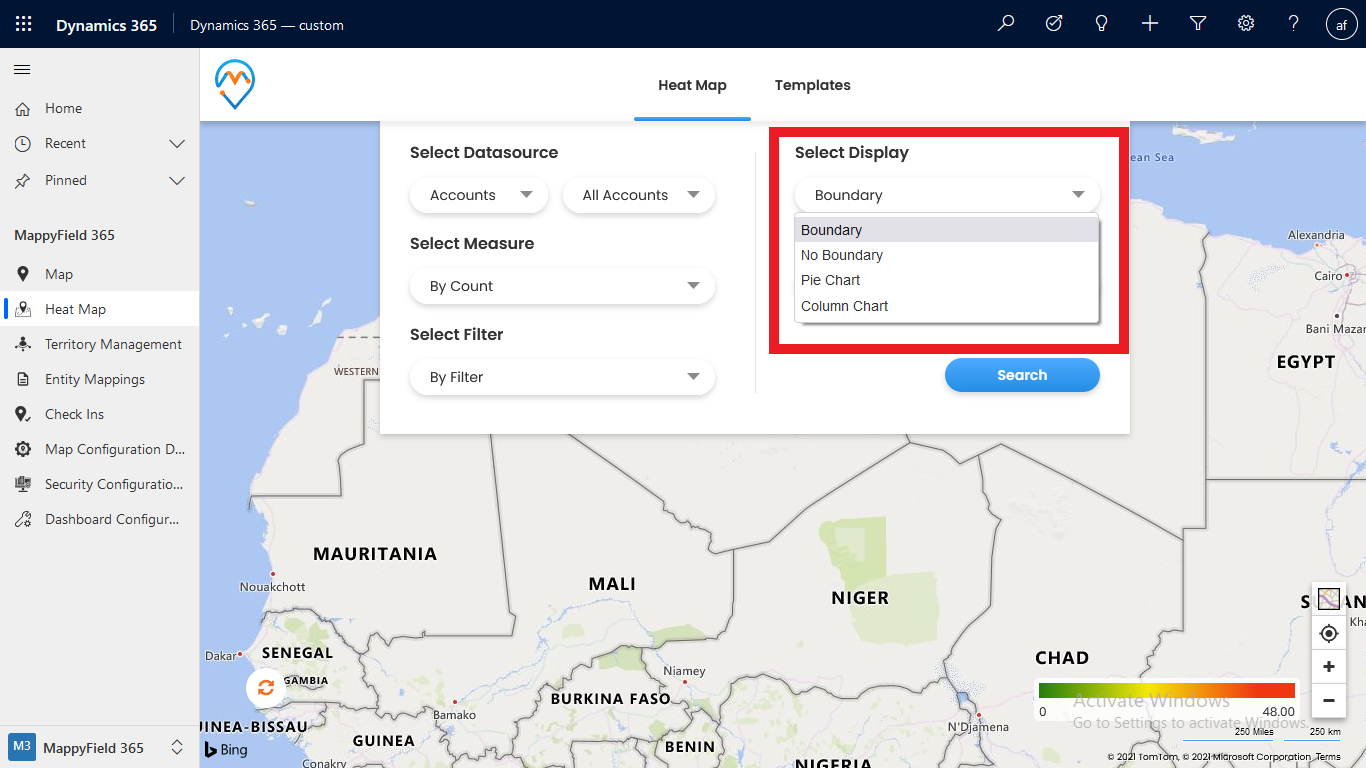Click the Map Configuration gear icon

[x=23, y=449]
